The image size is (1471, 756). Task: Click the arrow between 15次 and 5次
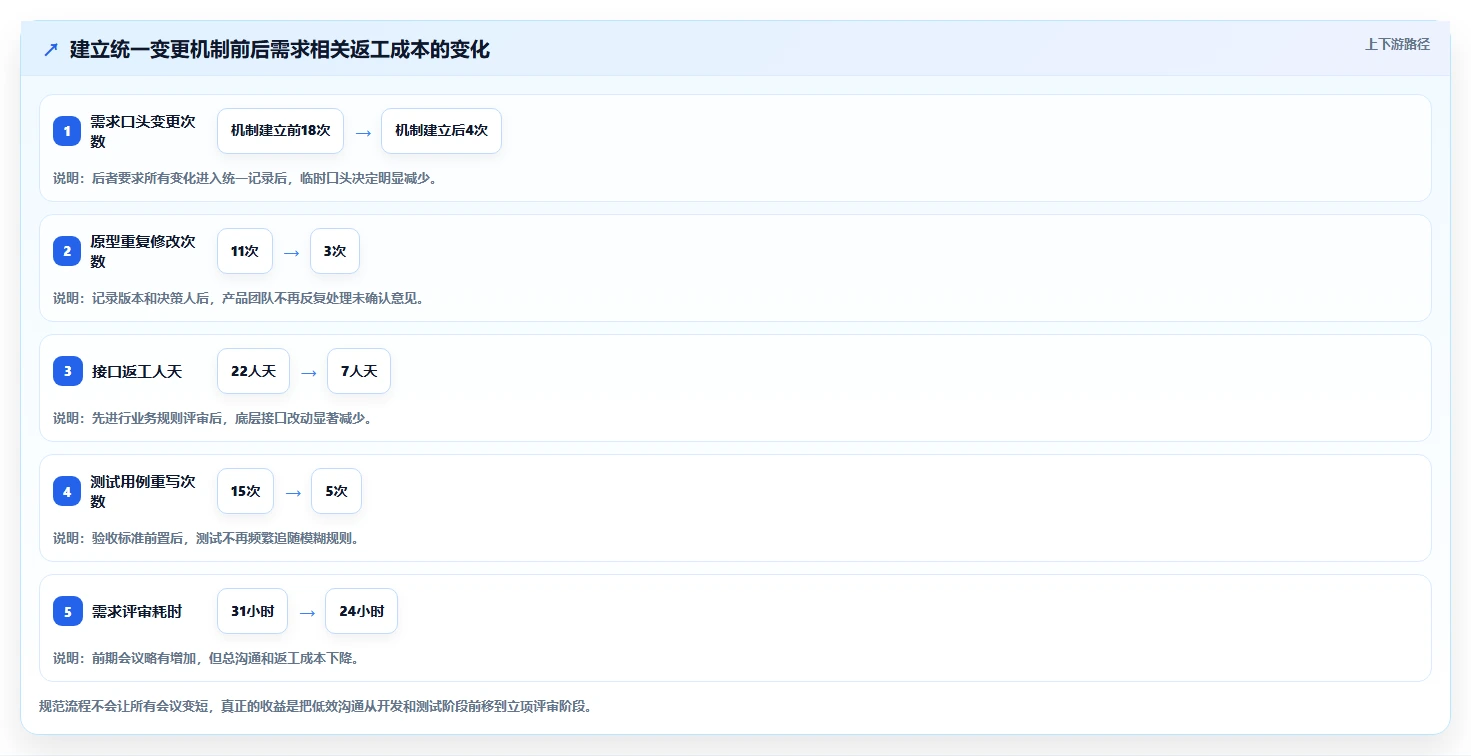pyautogui.click(x=293, y=492)
